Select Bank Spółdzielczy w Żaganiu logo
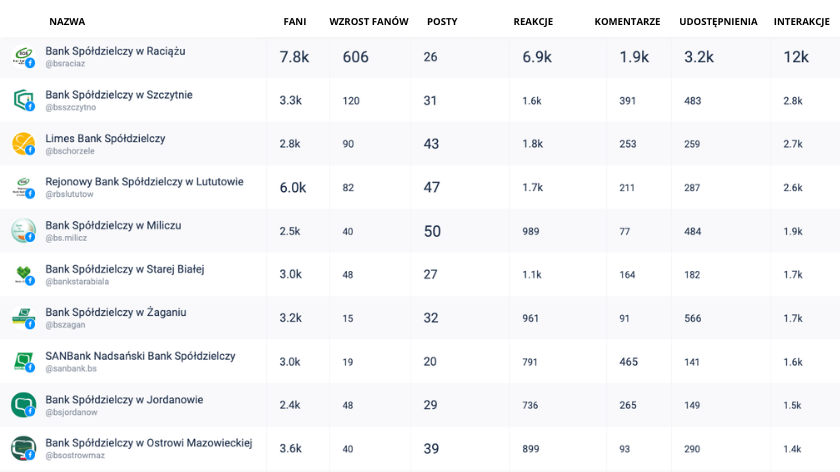The height and width of the screenshot is (472, 840). [23, 318]
